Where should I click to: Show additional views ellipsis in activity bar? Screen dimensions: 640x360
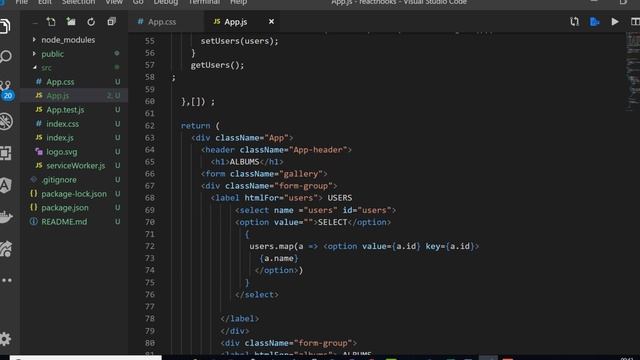pos(7,280)
